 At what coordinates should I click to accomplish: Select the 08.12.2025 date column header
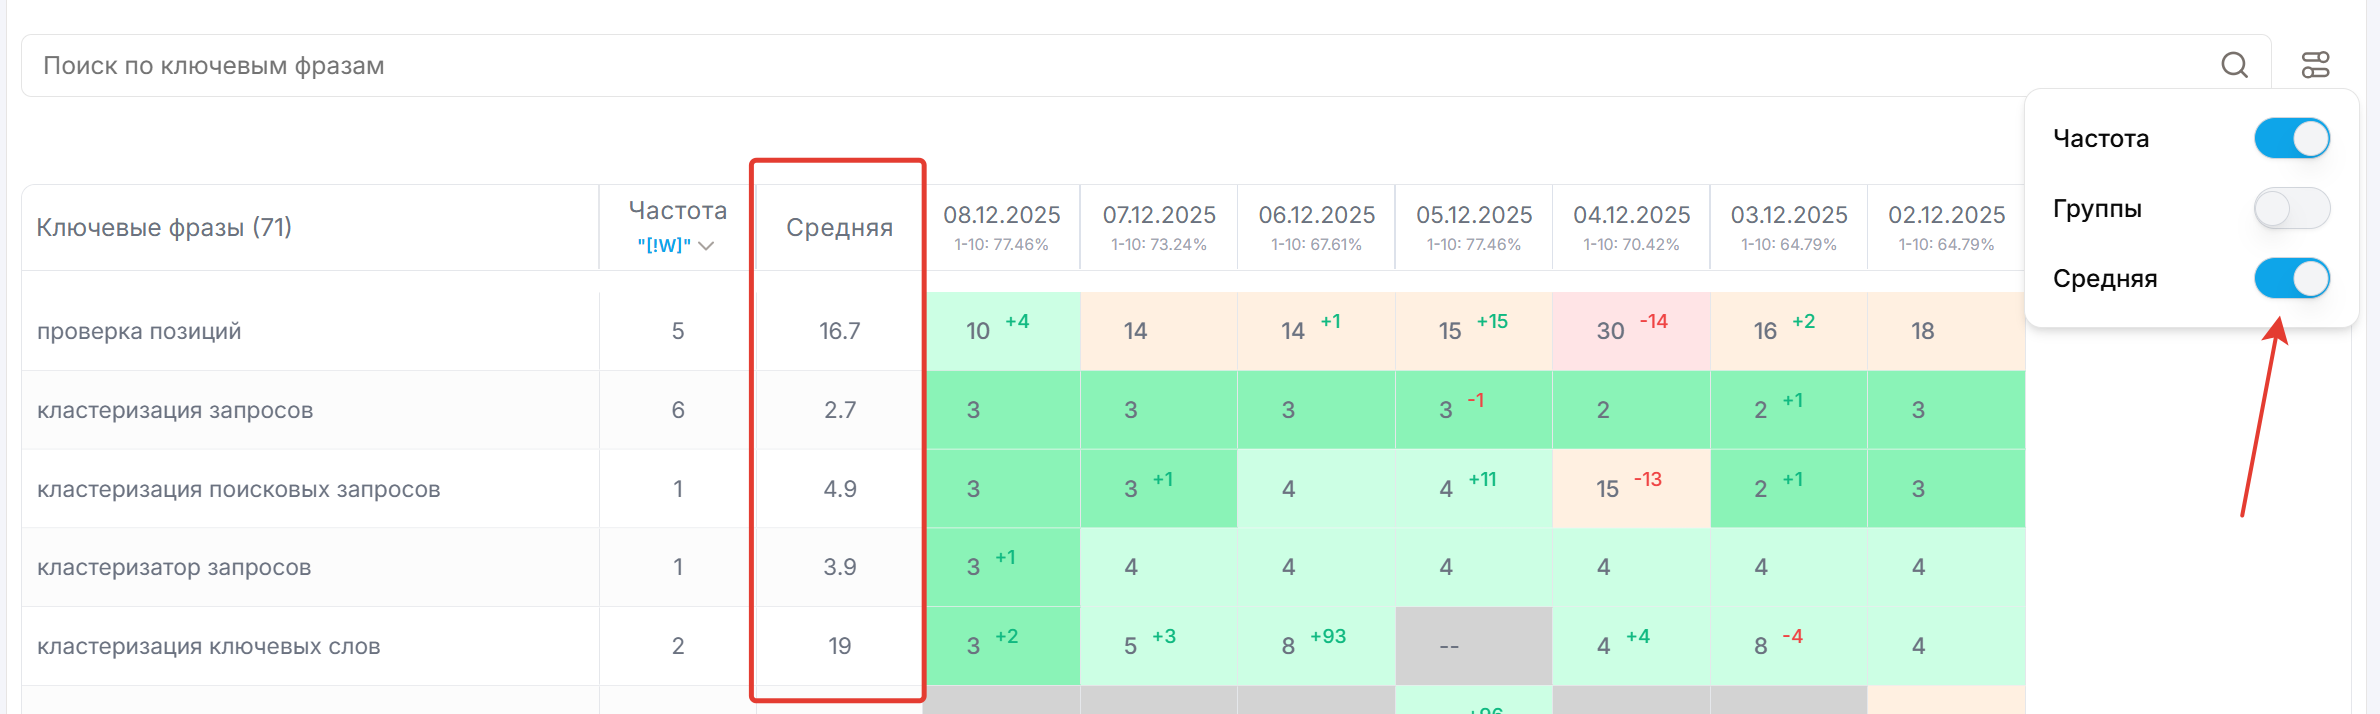tap(1001, 216)
